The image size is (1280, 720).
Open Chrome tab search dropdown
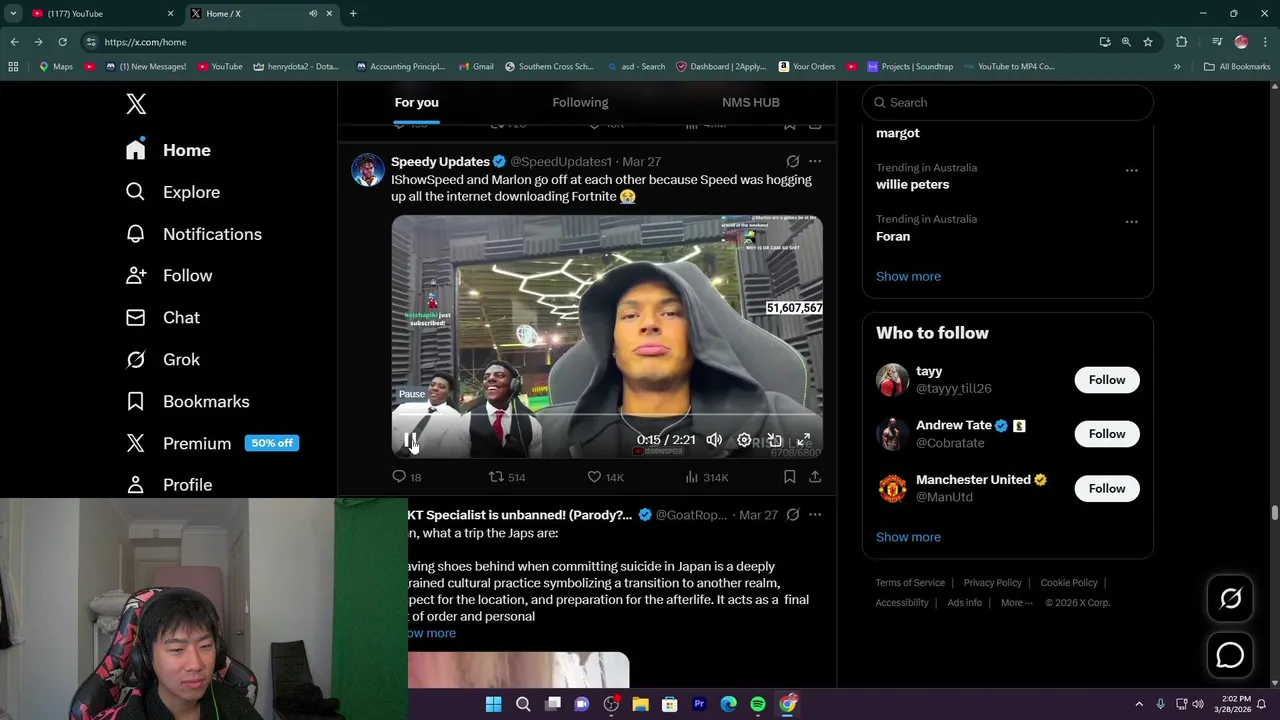[x=13, y=14]
